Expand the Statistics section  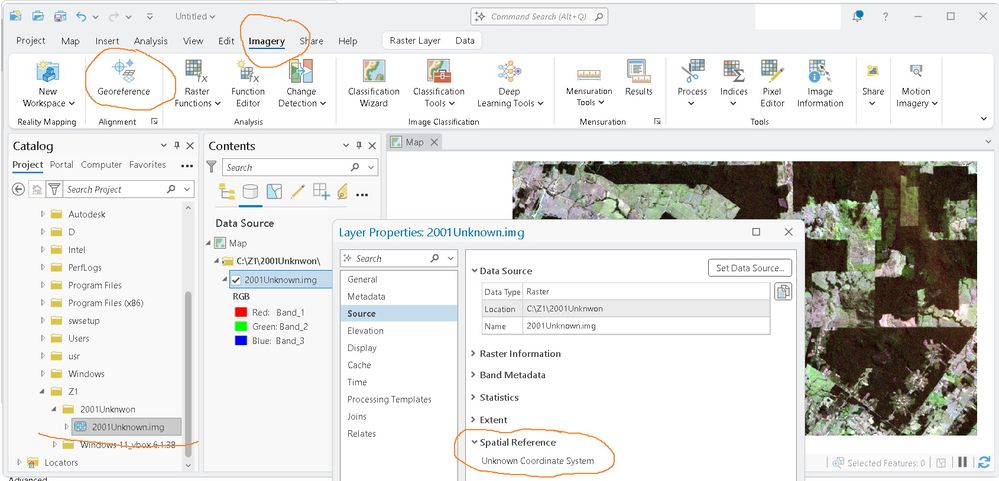473,397
